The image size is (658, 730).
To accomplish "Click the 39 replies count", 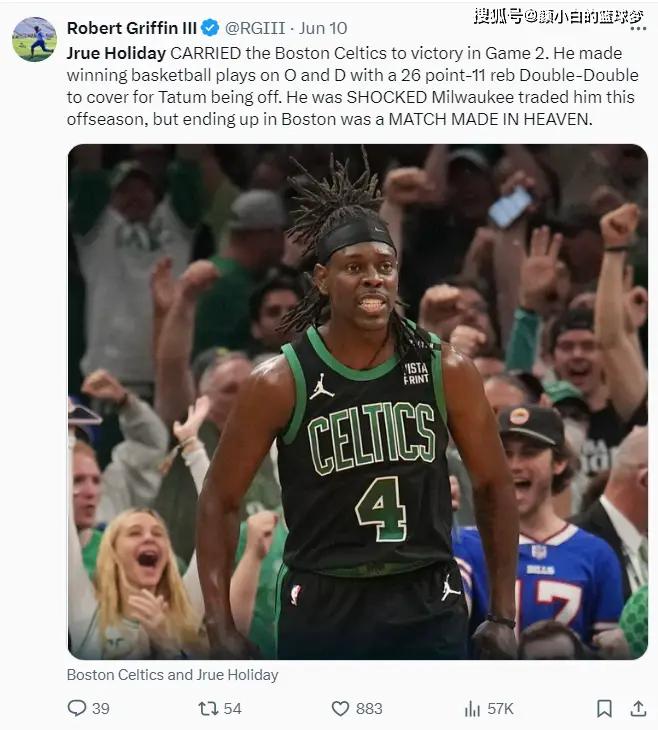I will (x=101, y=709).
